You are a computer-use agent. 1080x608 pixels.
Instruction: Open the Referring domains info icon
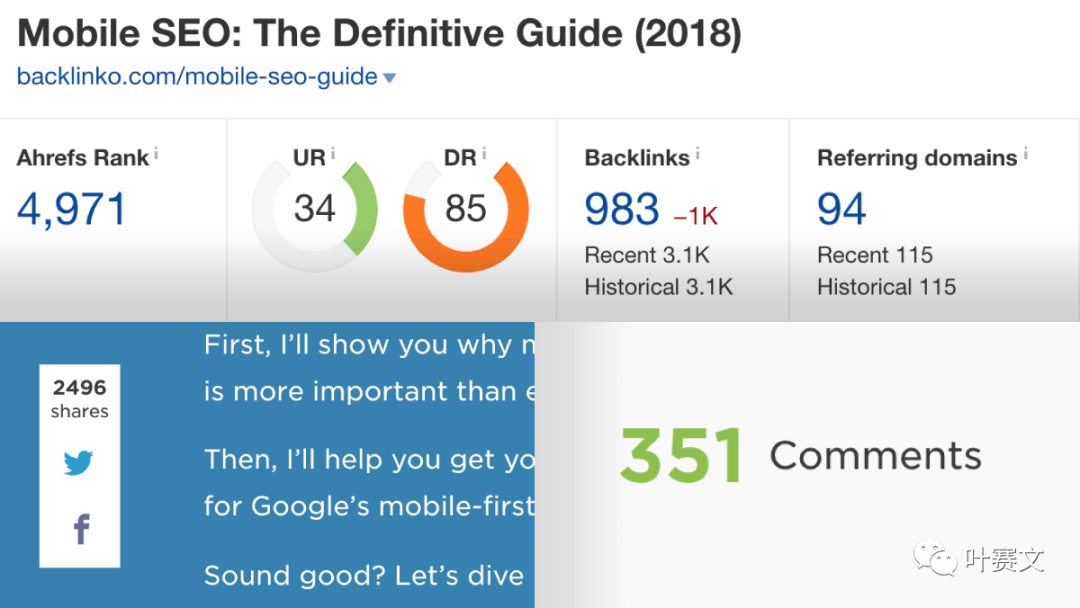click(x=1025, y=154)
